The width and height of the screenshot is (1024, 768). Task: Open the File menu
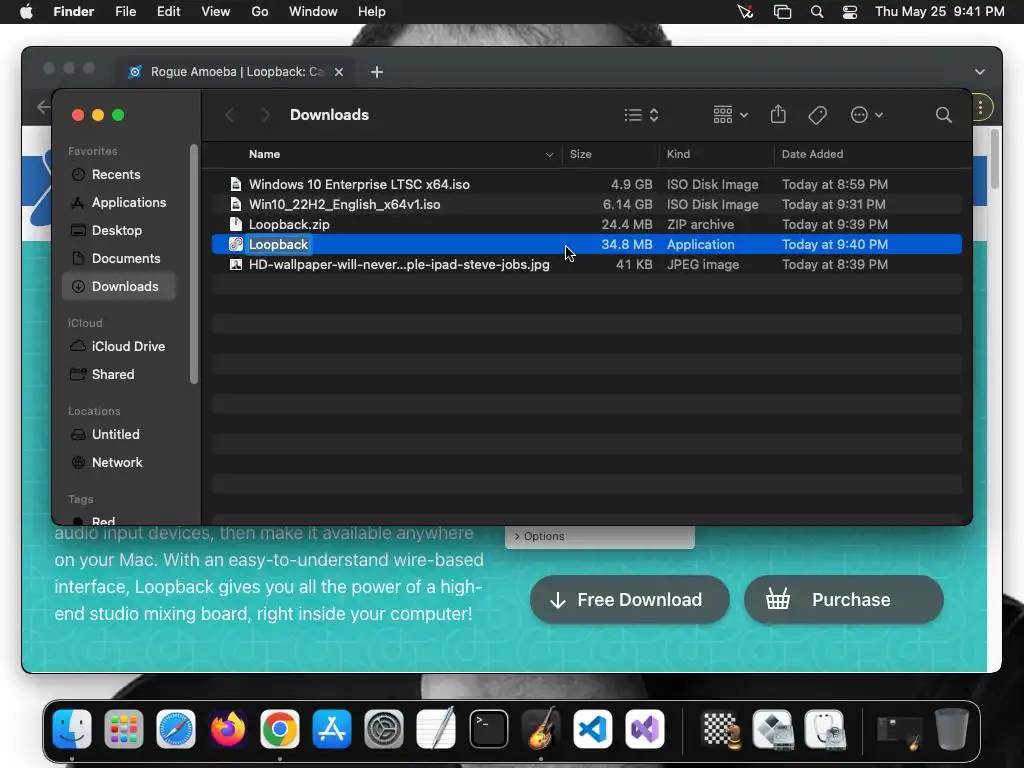[x=125, y=12]
